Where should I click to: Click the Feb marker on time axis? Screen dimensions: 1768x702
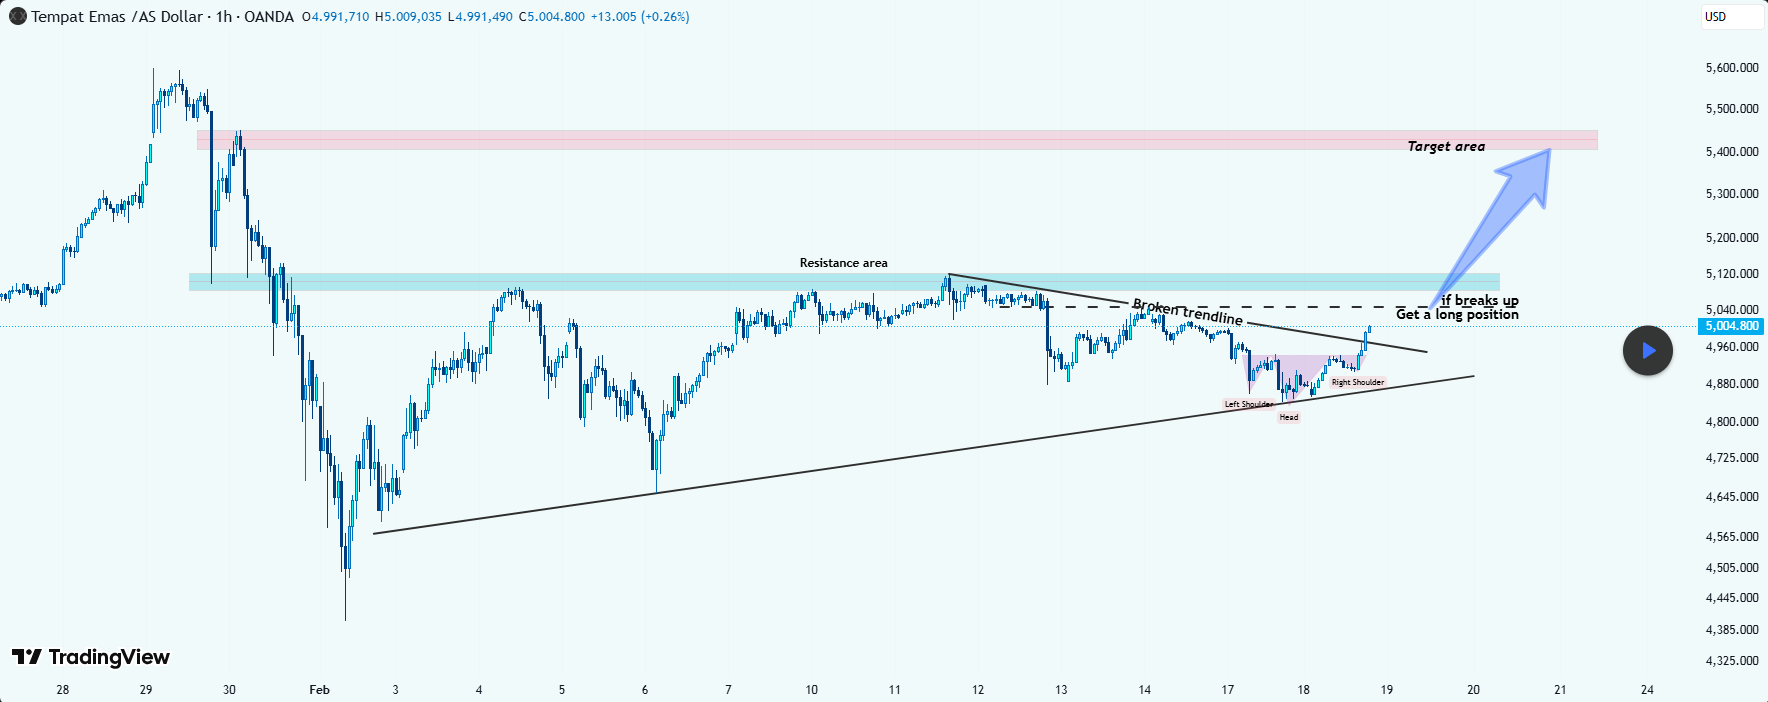(319, 690)
